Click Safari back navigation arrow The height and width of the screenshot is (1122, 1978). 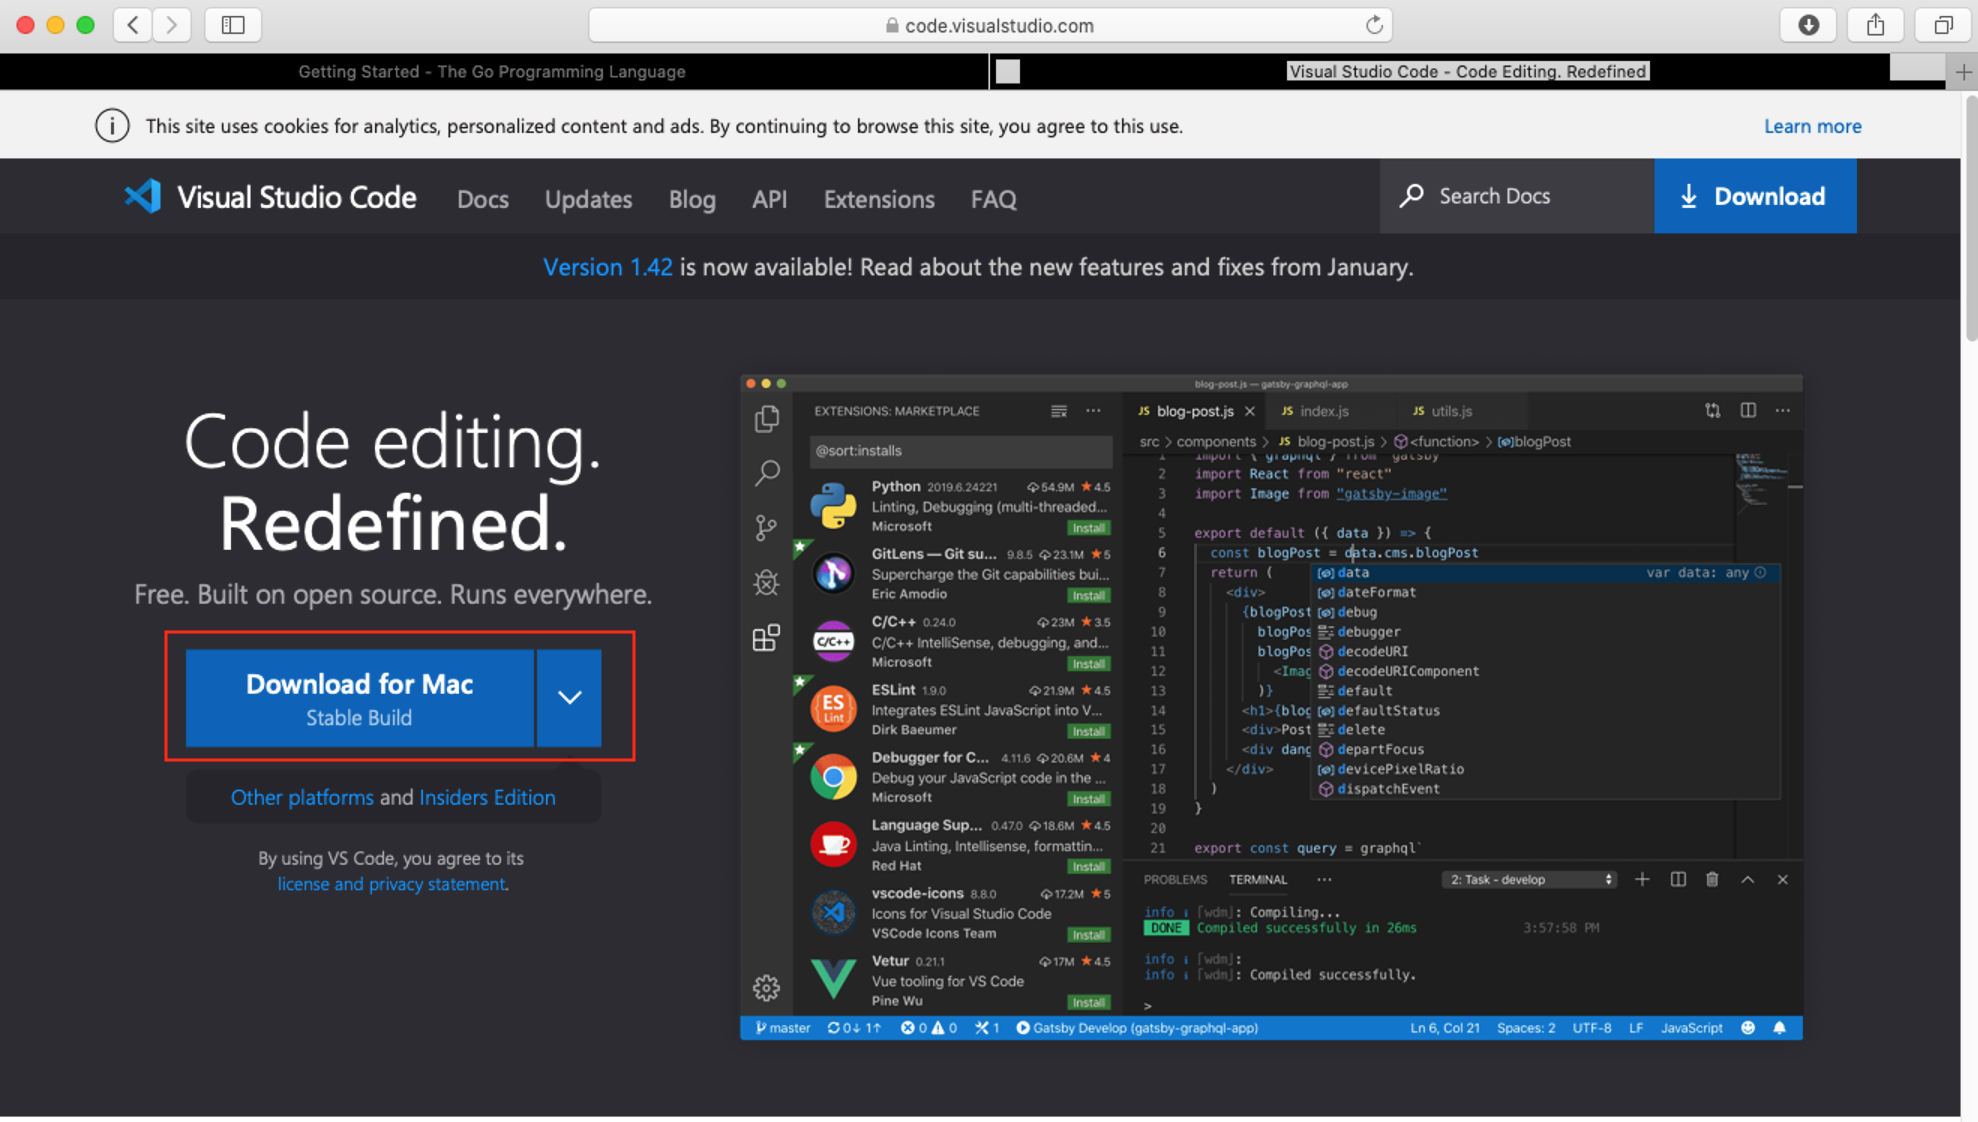(x=132, y=25)
